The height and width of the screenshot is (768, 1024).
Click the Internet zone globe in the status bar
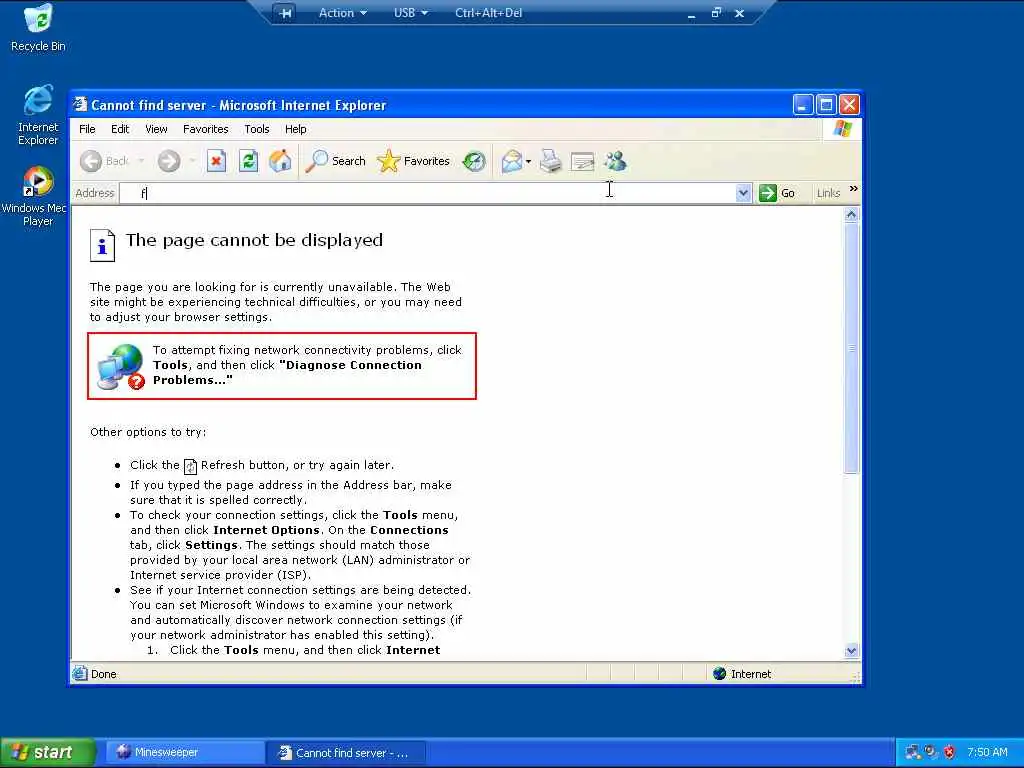pos(720,673)
